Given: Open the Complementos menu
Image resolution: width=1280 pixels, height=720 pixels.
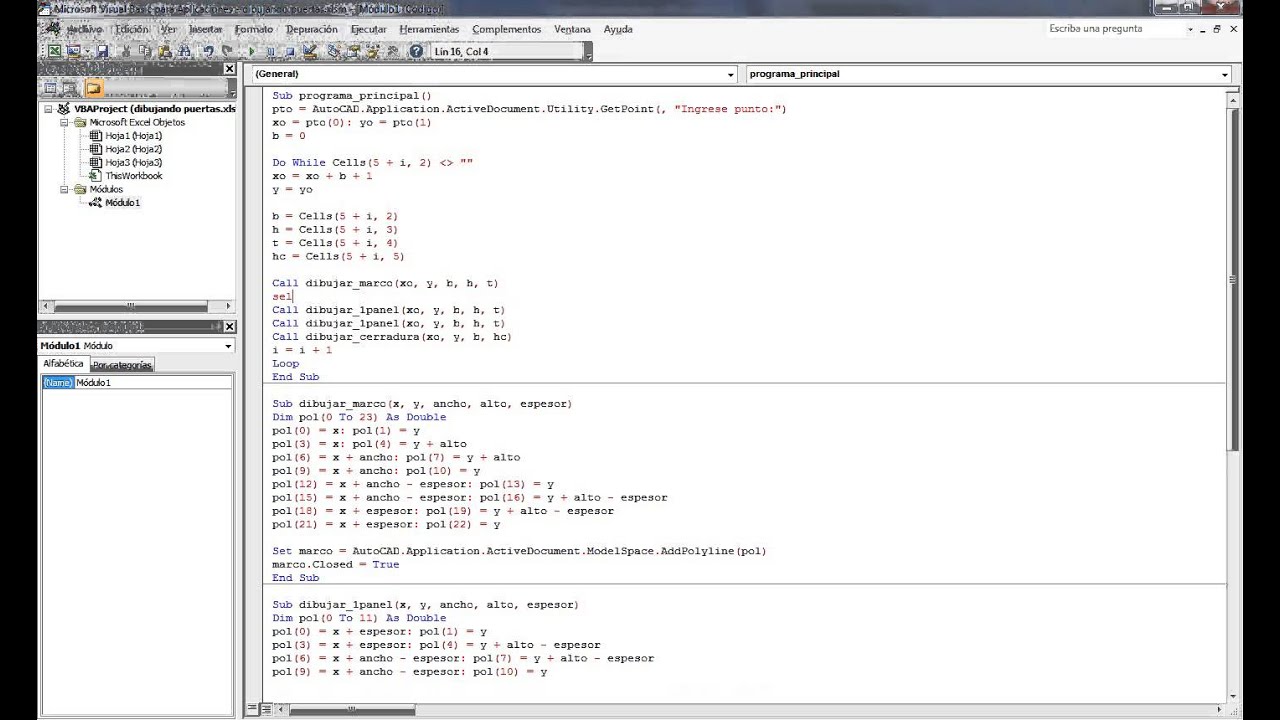Looking at the screenshot, I should 506,29.
